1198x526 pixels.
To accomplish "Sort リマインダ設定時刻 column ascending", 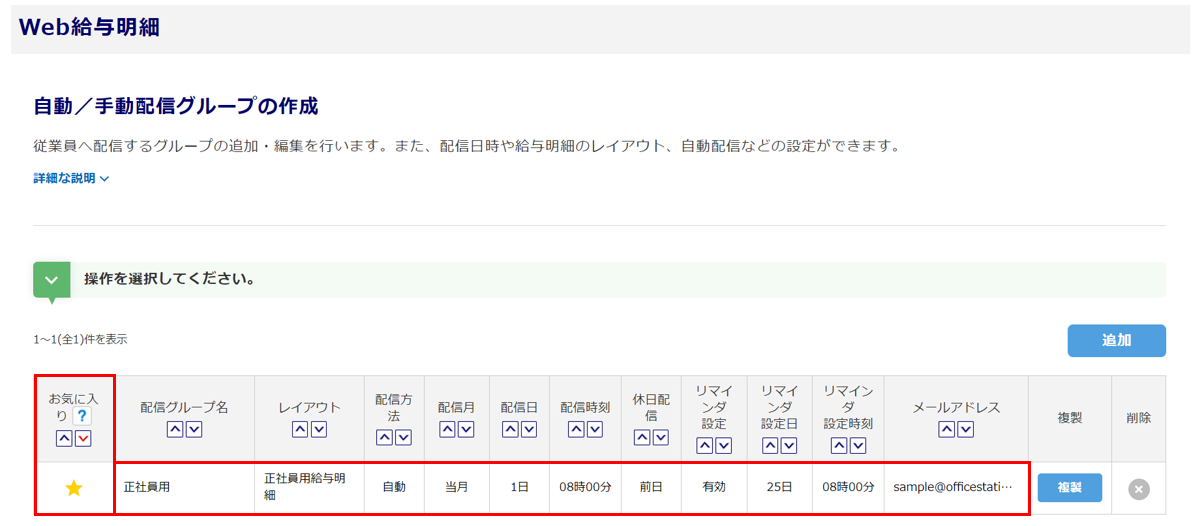I will pyautogui.click(x=839, y=446).
